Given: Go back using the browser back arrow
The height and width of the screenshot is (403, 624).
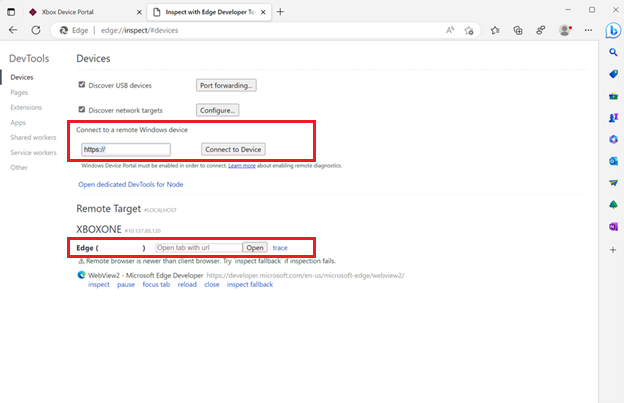Looking at the screenshot, I should (13, 30).
